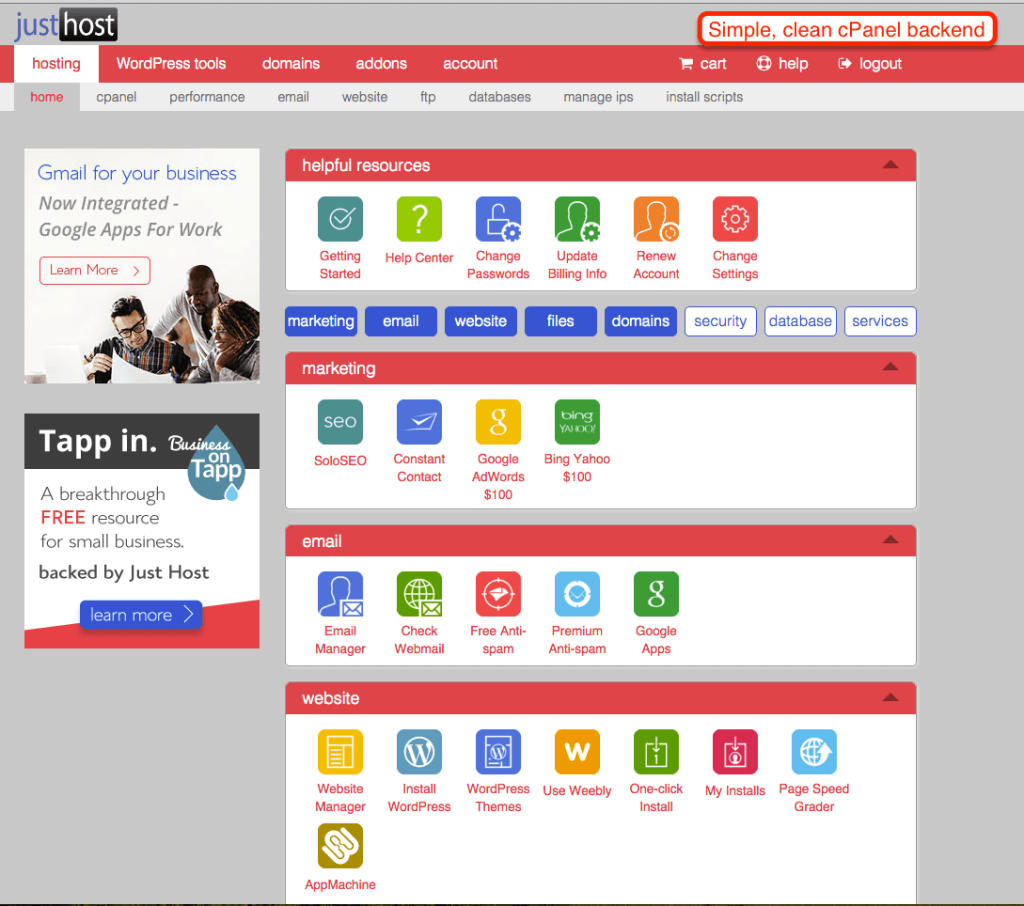Click the Install WordPress icon
Image resolution: width=1024 pixels, height=906 pixels.
click(419, 752)
